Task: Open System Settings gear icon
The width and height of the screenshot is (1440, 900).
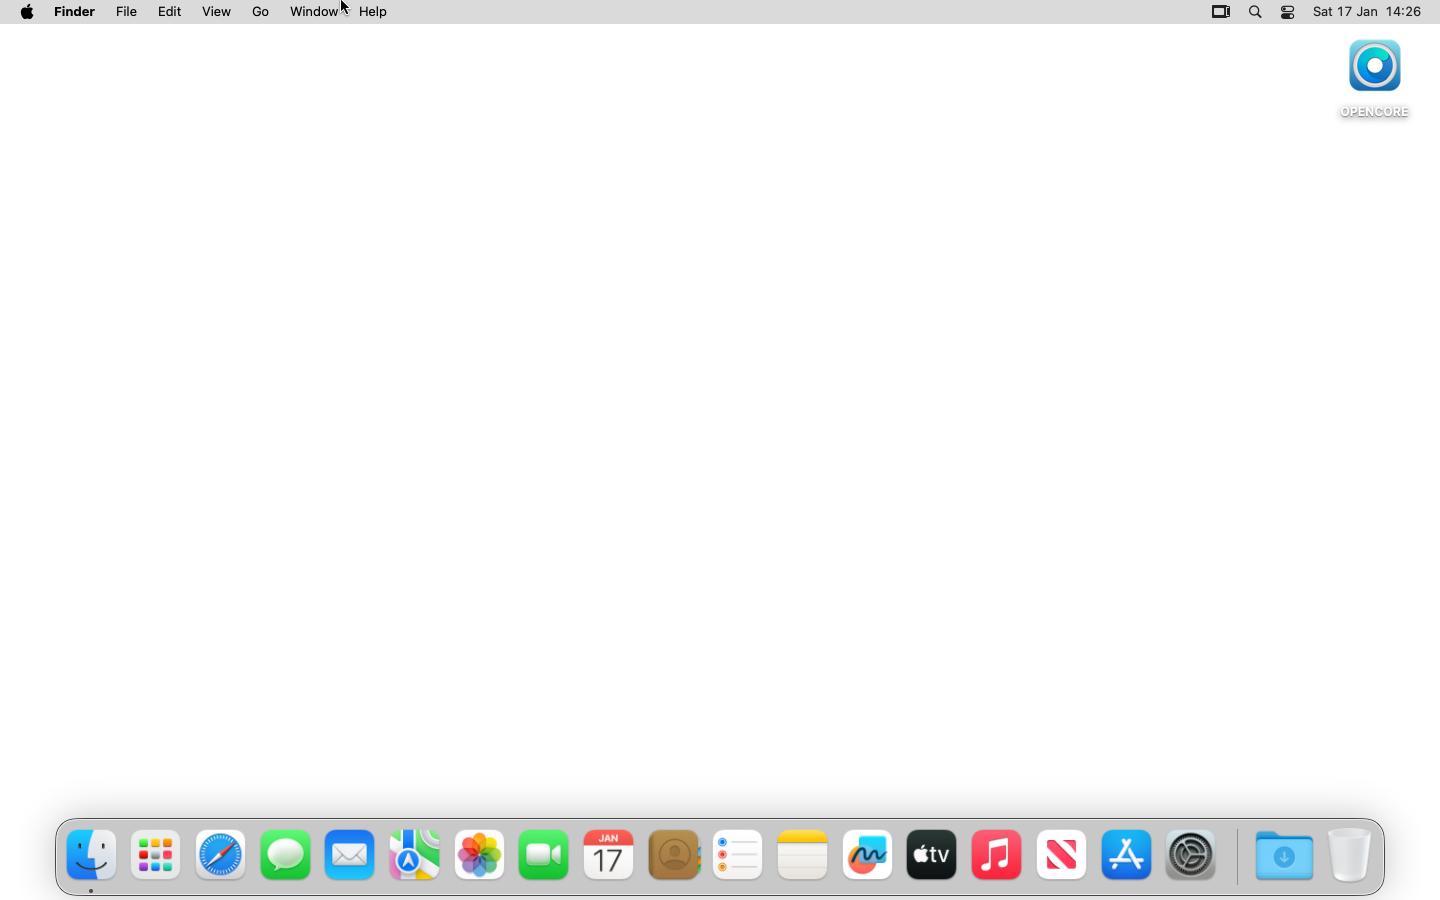Action: coord(1191,855)
